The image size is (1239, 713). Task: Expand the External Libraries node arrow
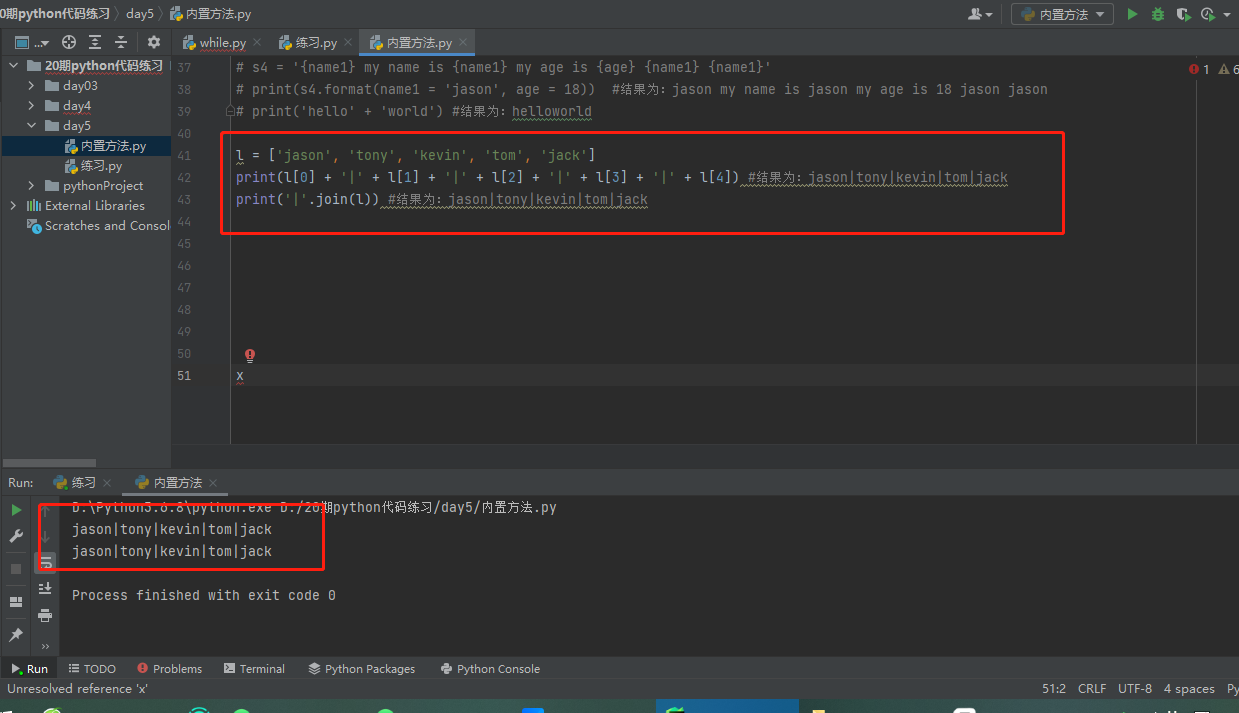(x=13, y=205)
